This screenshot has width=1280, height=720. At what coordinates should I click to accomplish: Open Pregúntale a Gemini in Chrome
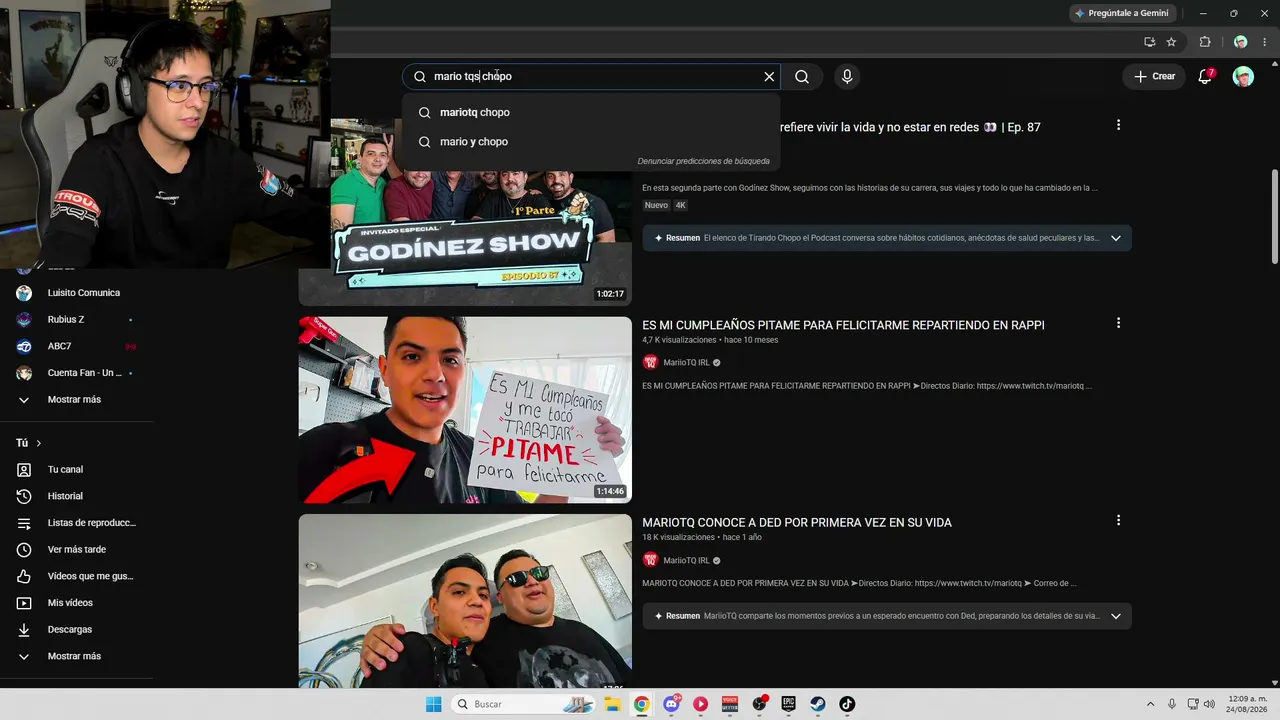click(x=1120, y=13)
